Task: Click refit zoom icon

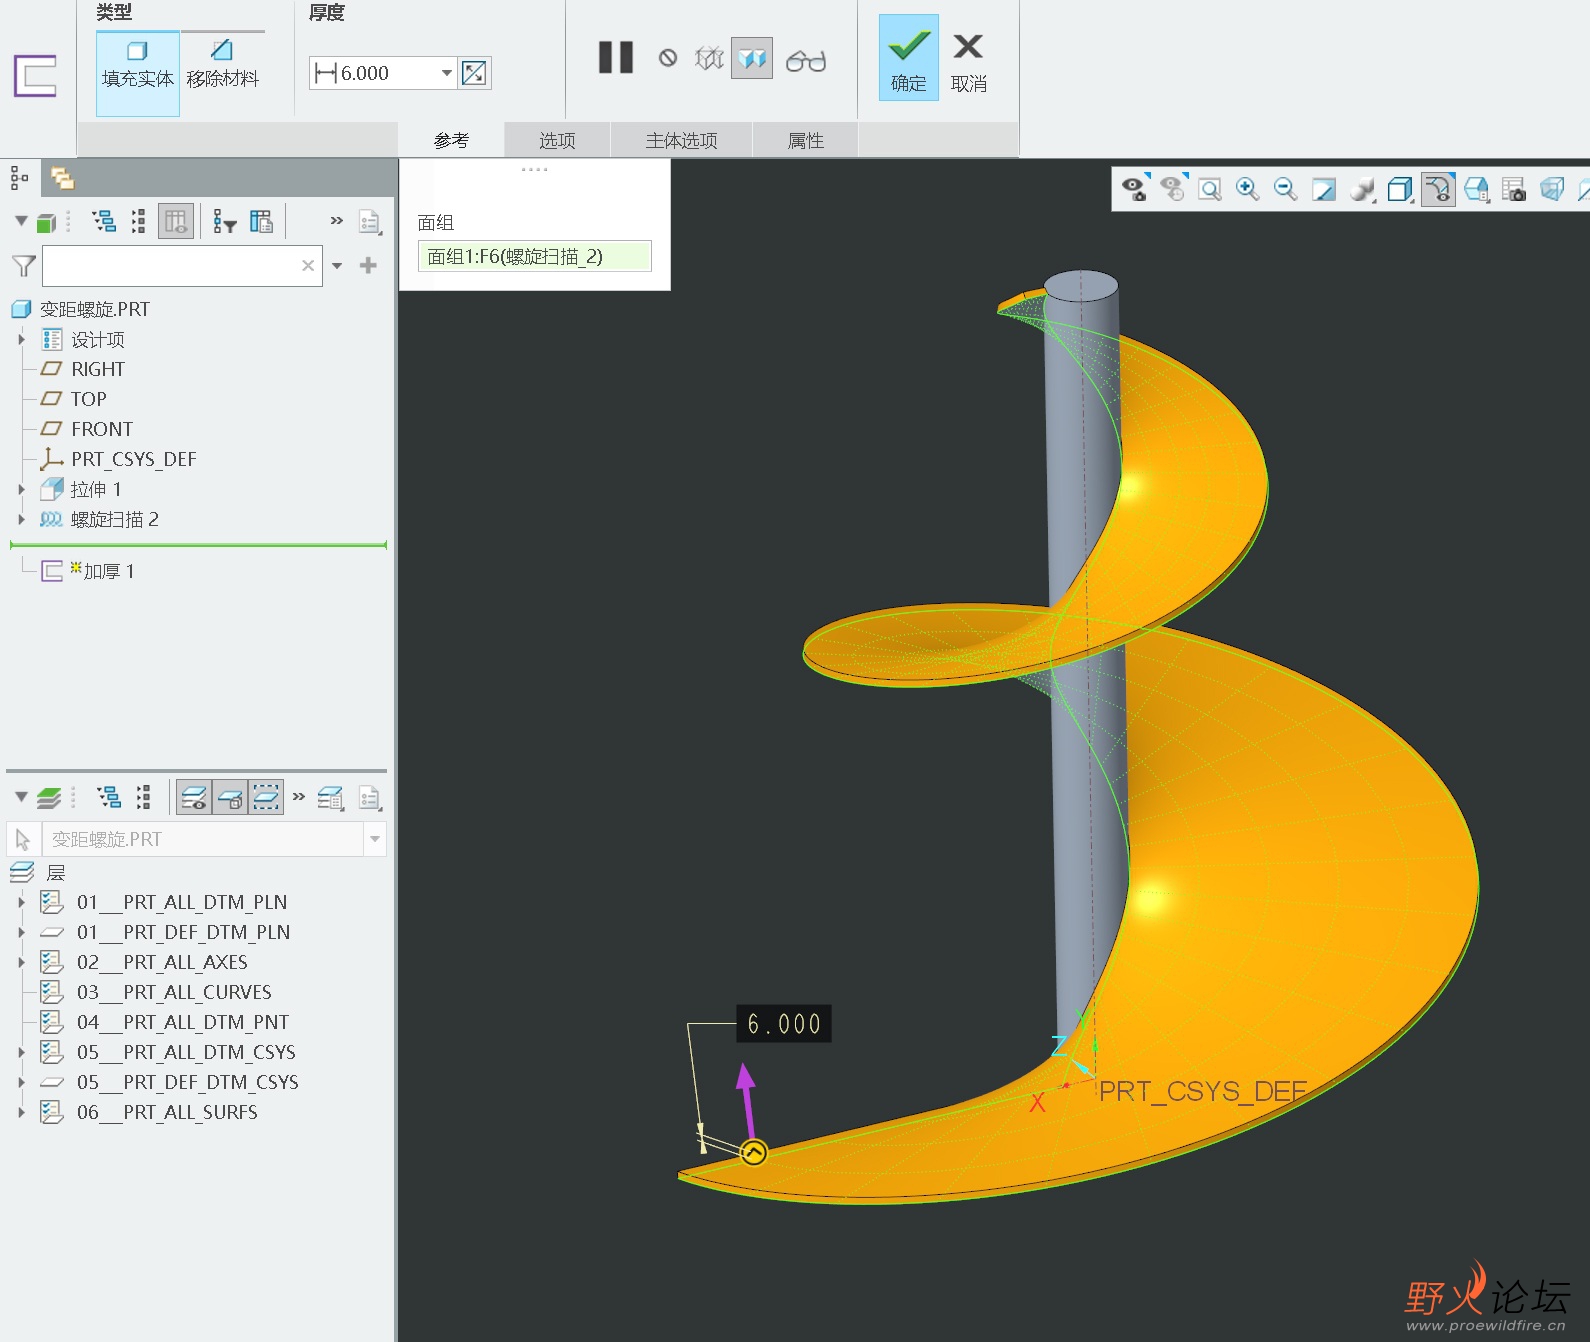Action: coord(1210,188)
